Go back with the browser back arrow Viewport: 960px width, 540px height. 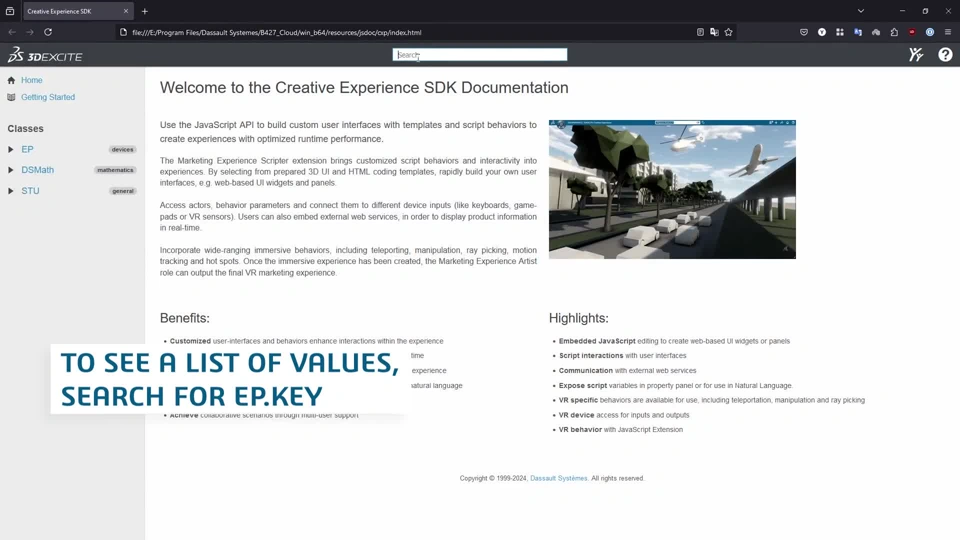click(12, 32)
